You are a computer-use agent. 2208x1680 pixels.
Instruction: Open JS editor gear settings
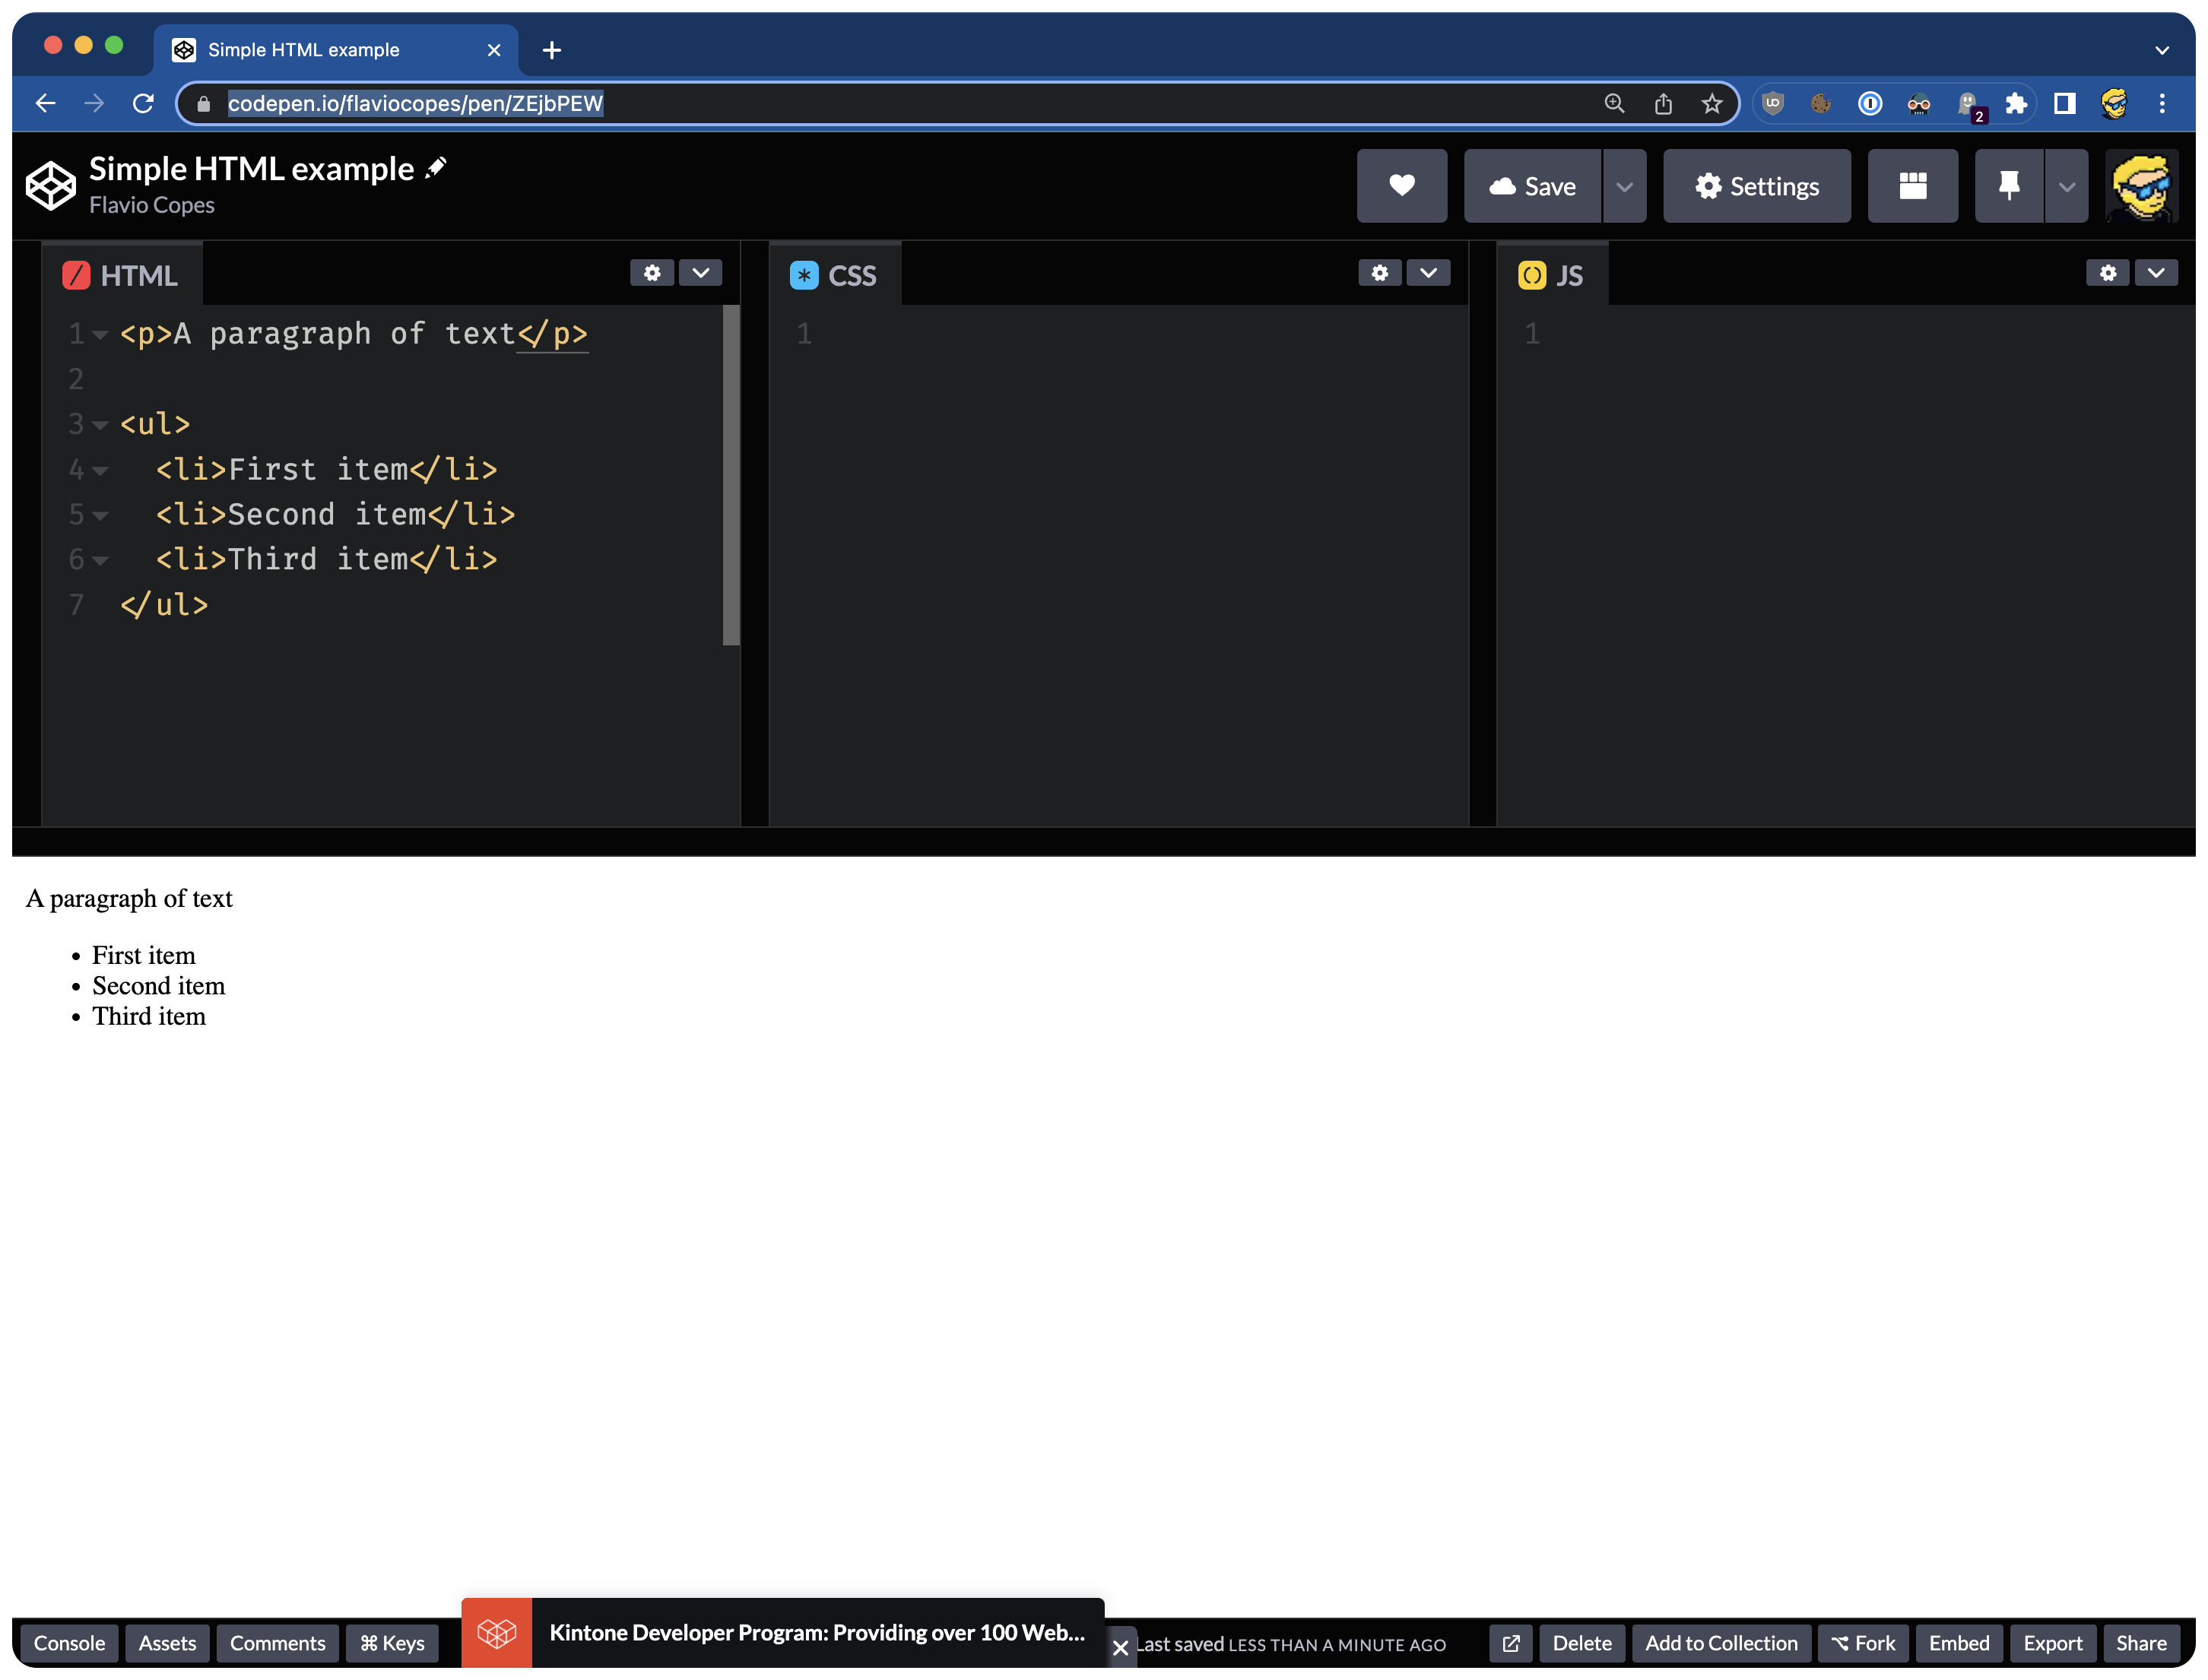2107,273
